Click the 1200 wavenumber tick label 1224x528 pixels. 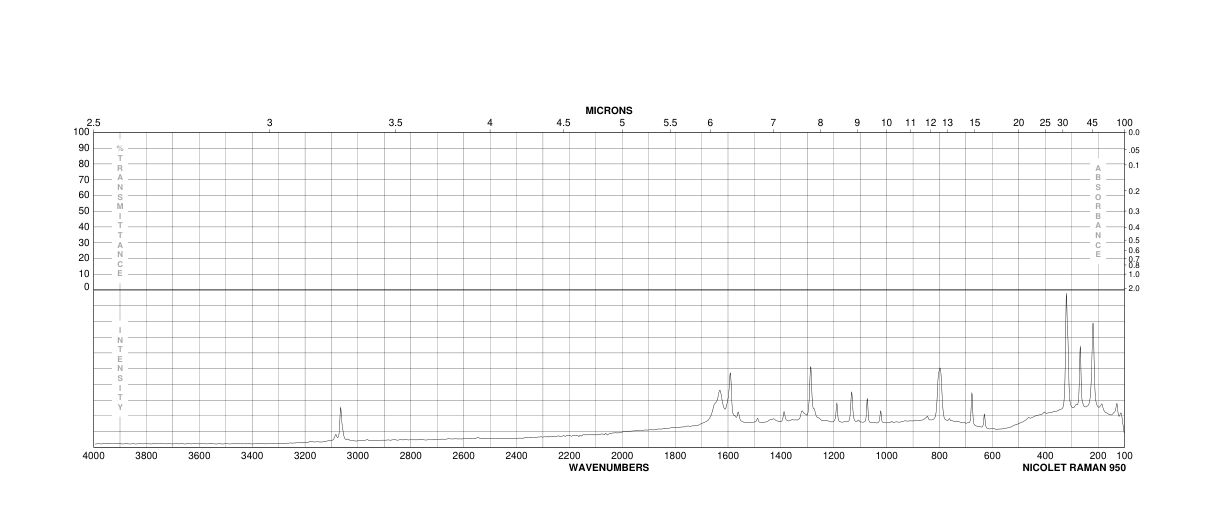[x=833, y=456]
